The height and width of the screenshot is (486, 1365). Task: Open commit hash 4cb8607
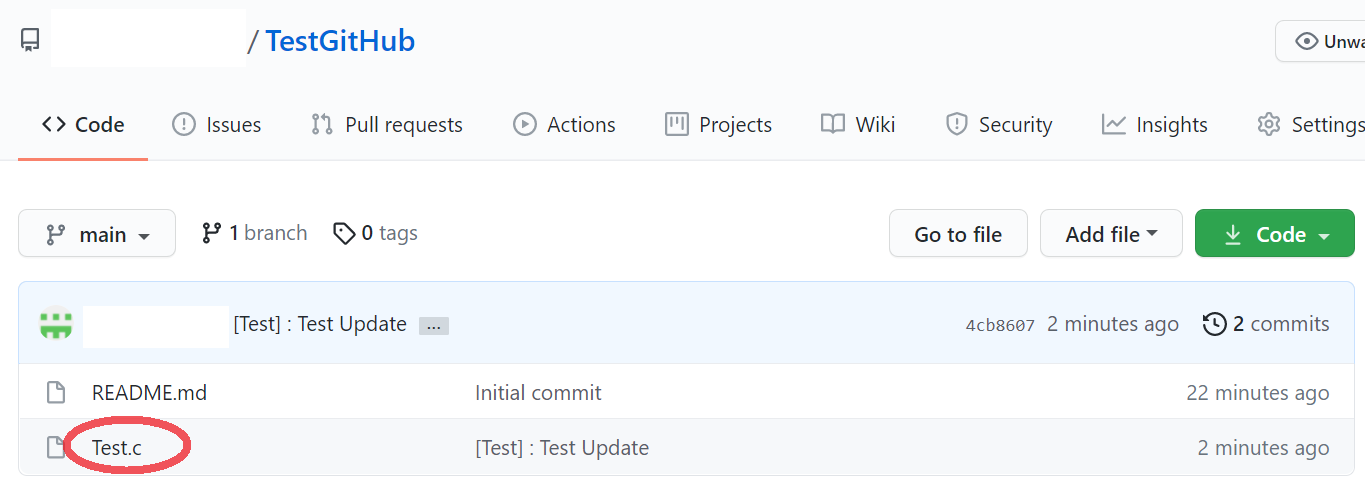pyautogui.click(x=1000, y=325)
